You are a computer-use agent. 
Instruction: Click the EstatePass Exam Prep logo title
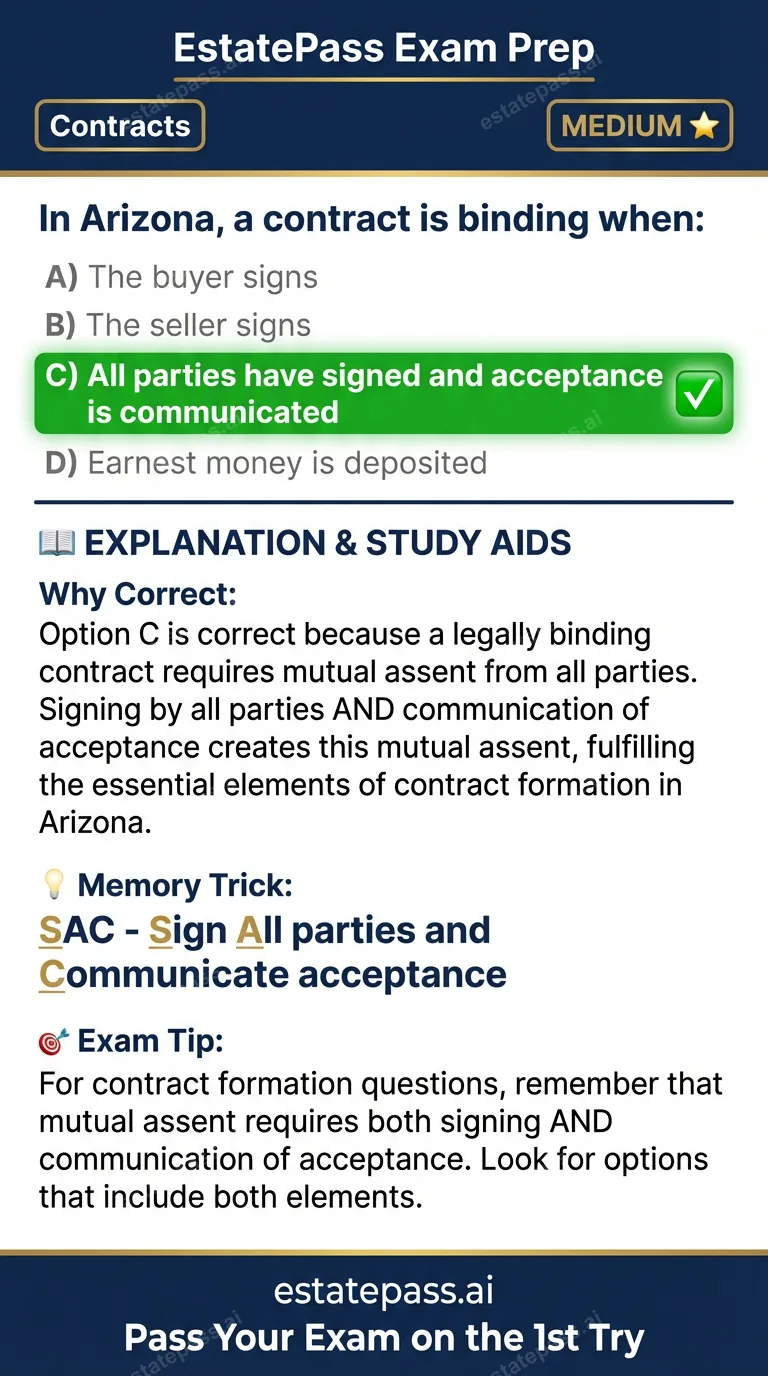click(384, 47)
